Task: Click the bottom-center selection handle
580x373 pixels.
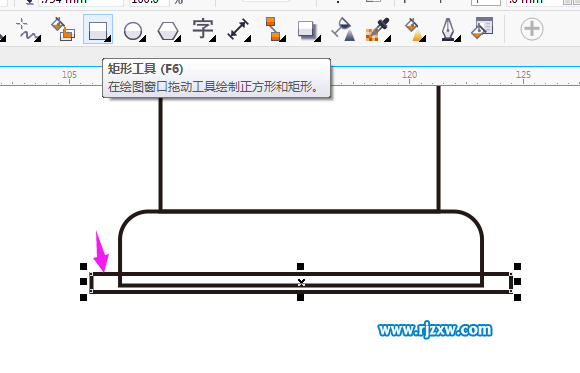Action: coord(300,297)
